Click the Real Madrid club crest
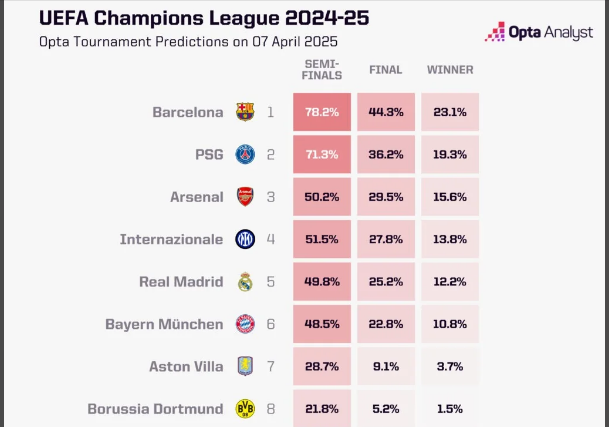609x427 pixels. (x=245, y=282)
